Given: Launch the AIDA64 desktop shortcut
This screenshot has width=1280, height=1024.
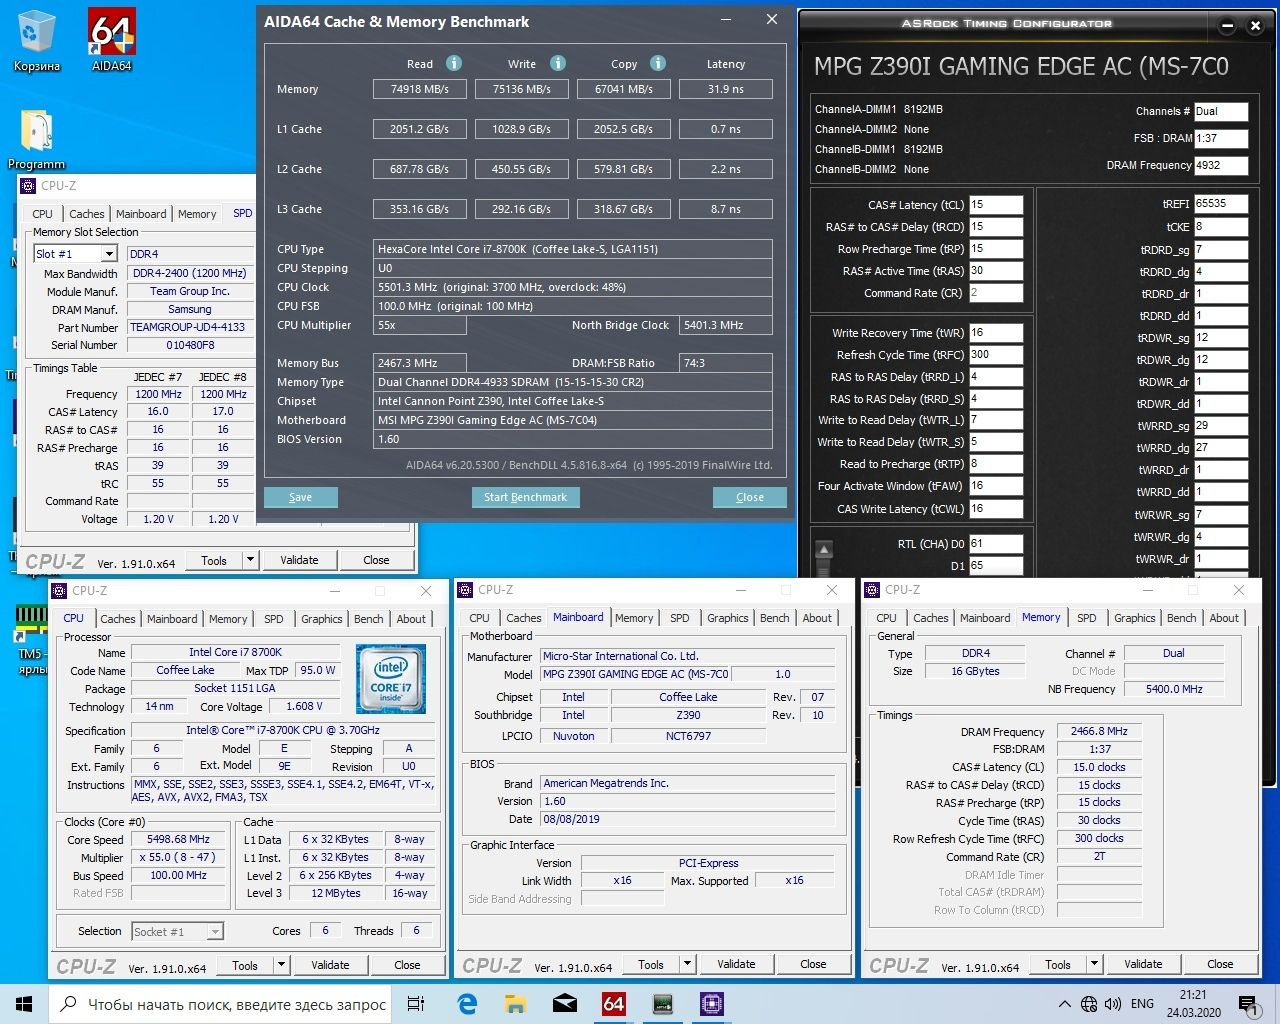Looking at the screenshot, I should click(111, 42).
